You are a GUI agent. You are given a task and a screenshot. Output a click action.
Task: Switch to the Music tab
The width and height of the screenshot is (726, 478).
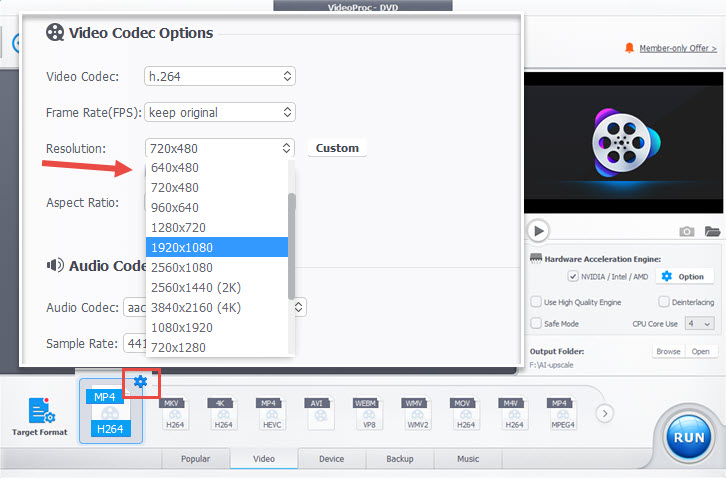468,459
